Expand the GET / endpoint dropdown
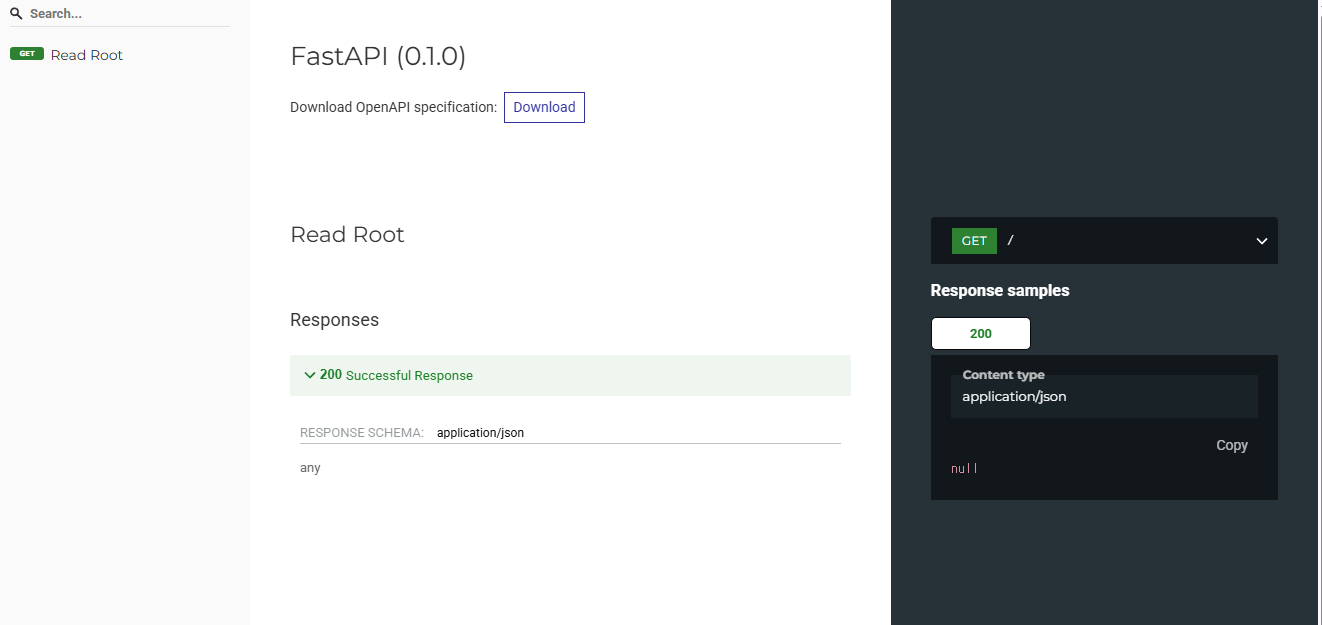The height and width of the screenshot is (625, 1322). (x=1104, y=241)
